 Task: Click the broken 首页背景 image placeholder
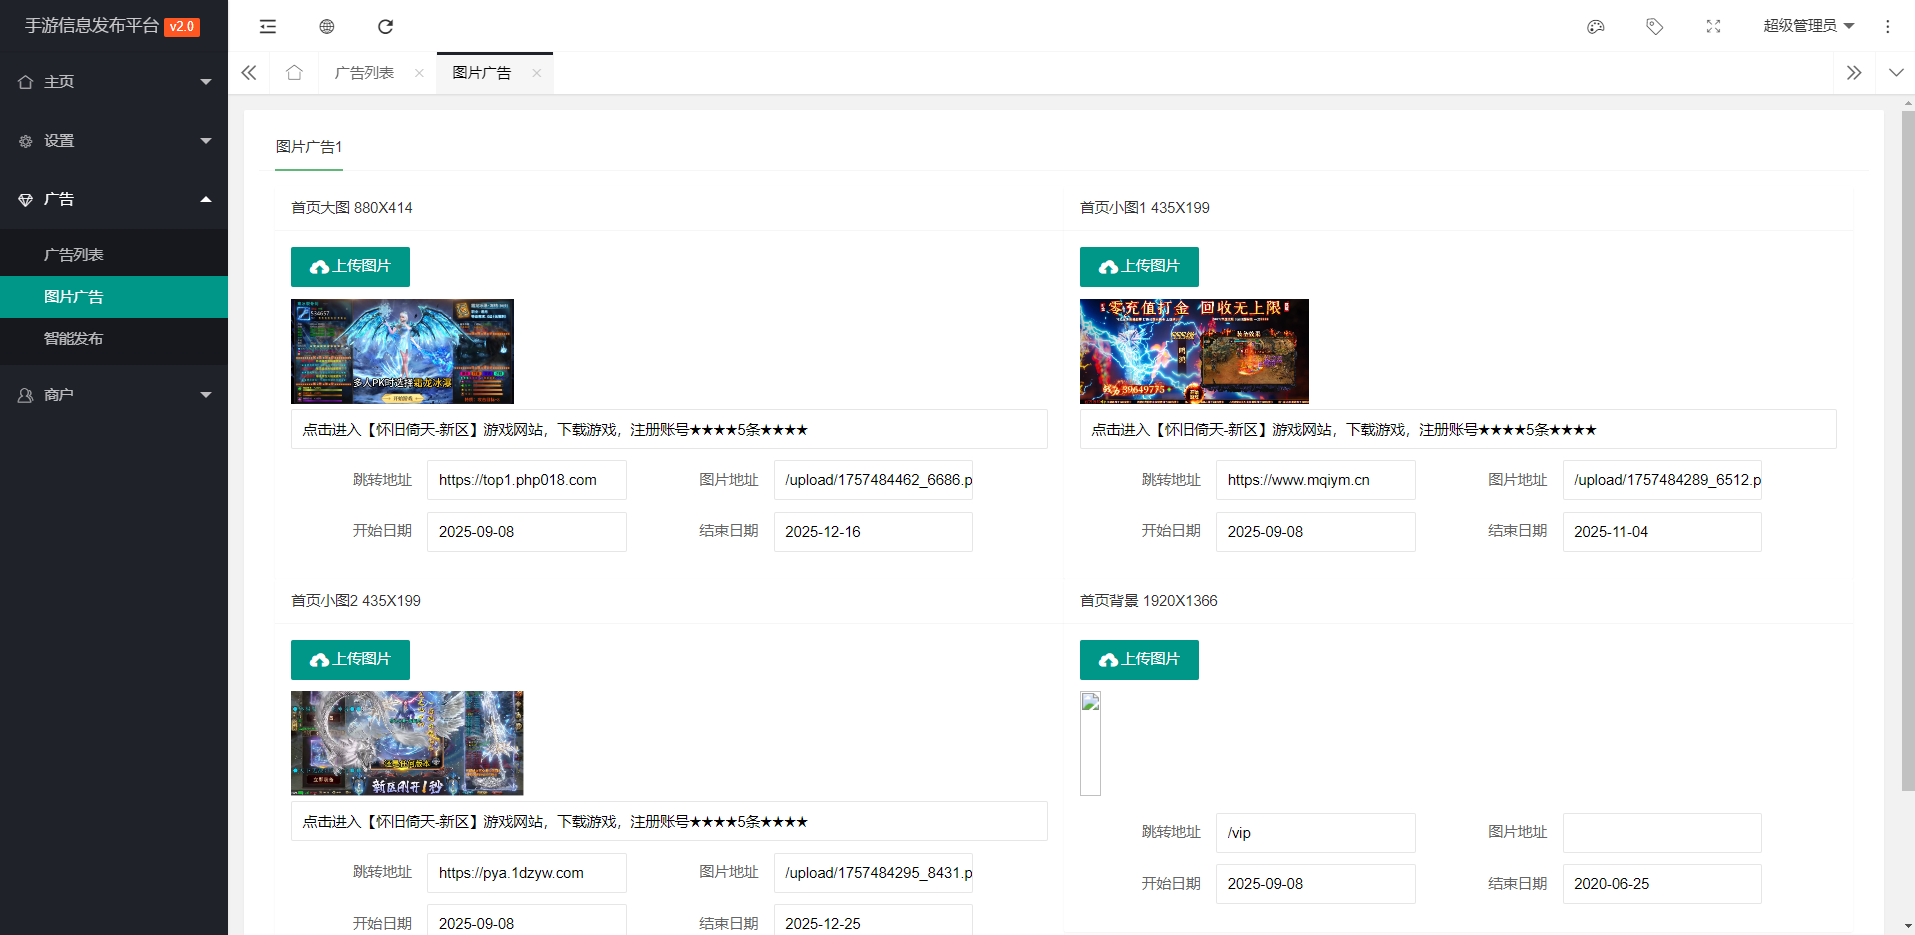click(x=1090, y=743)
